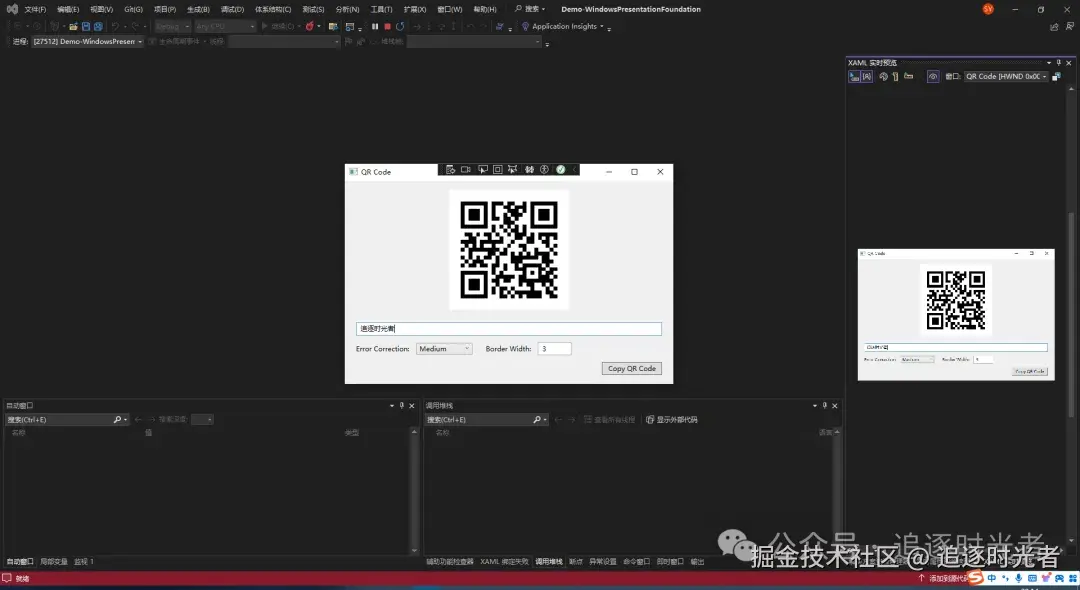The image size is (1080, 590).
Task: Click the Stop Debugging red square icon
Action: [388, 27]
